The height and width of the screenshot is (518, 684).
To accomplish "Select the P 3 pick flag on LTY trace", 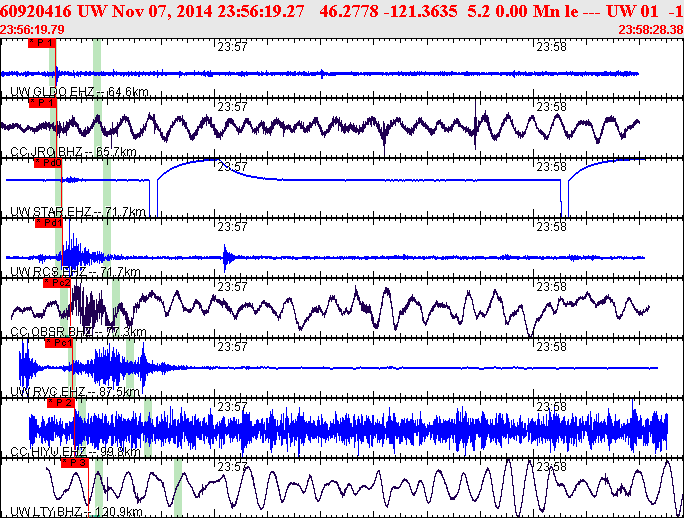I will point(75,463).
